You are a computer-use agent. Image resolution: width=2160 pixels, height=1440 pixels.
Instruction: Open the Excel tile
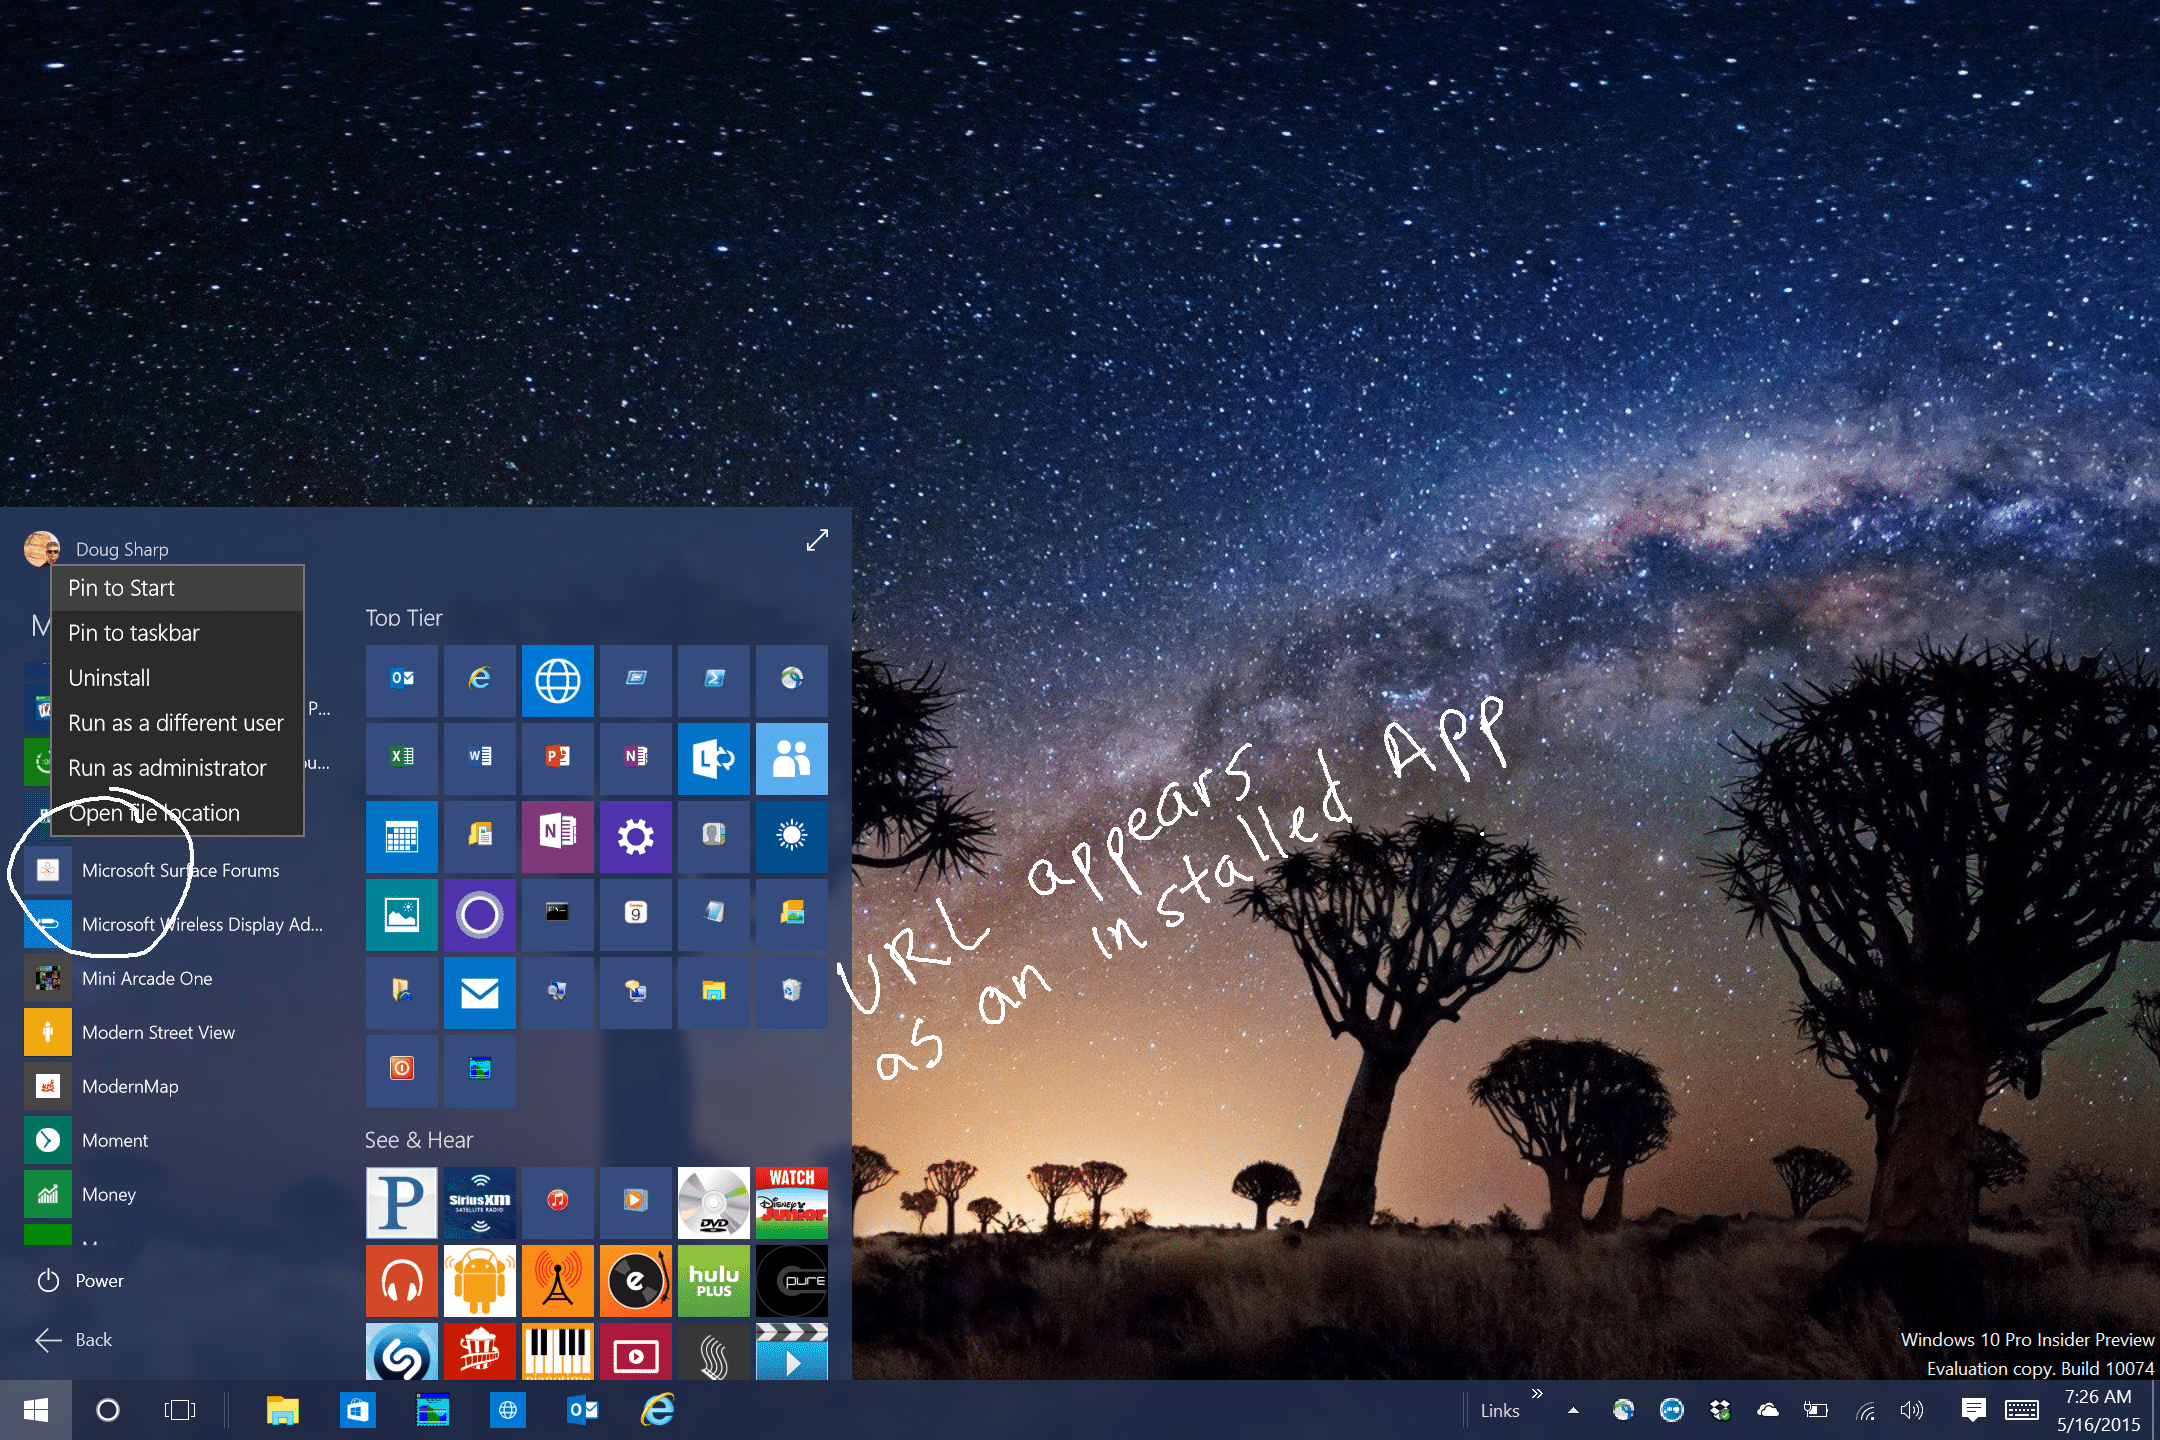(x=401, y=758)
